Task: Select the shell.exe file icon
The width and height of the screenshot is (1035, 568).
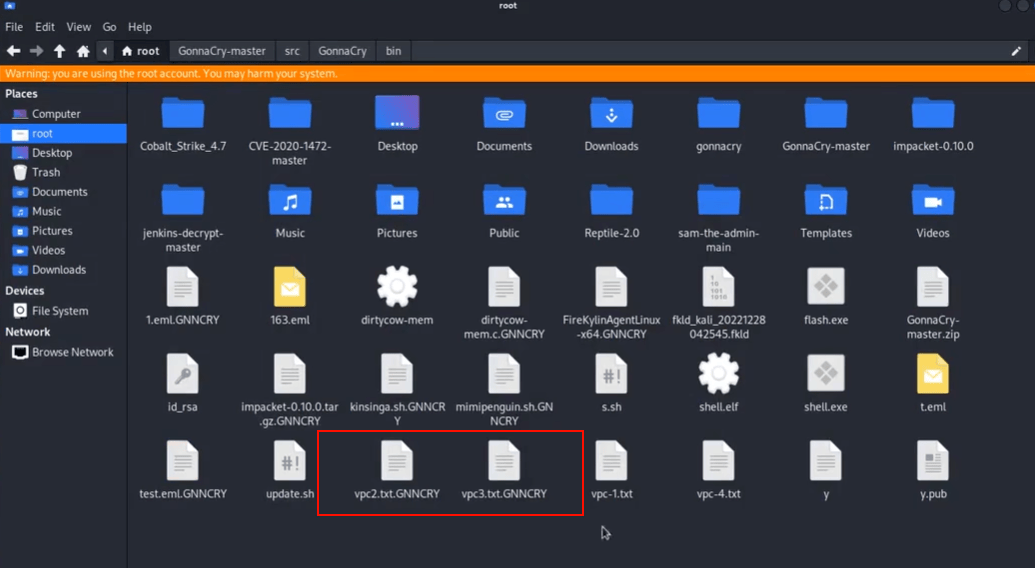Action: click(x=826, y=374)
